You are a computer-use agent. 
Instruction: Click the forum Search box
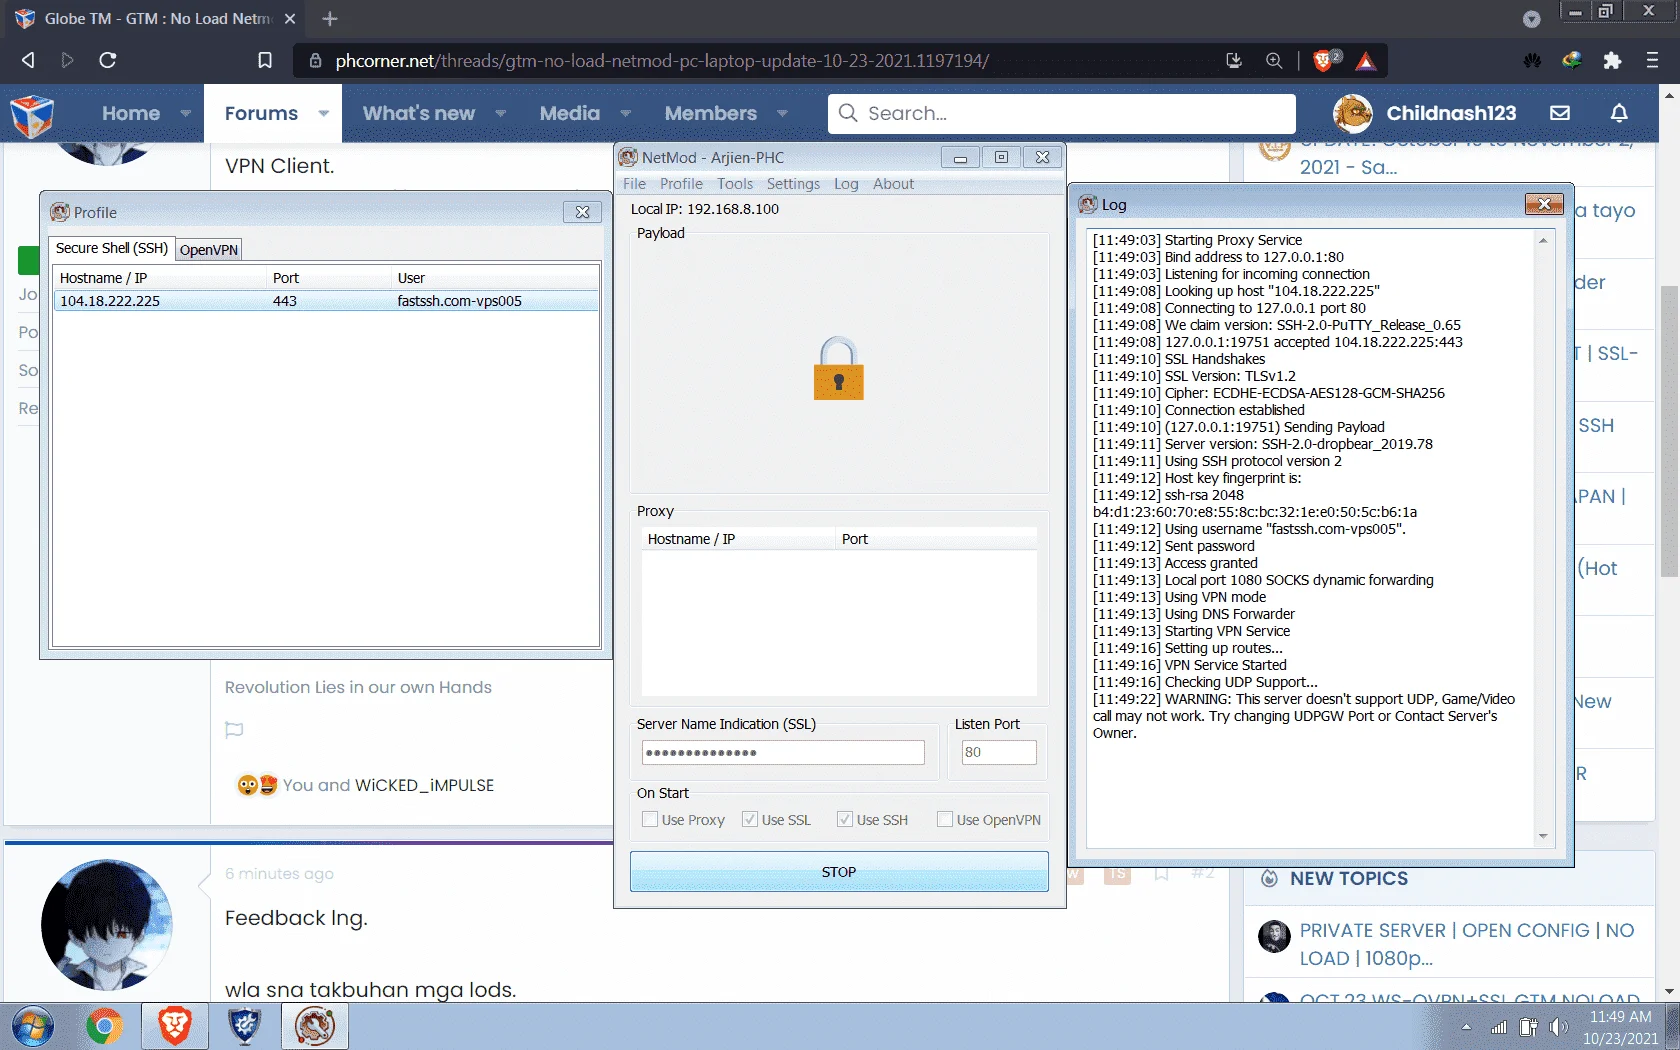click(1062, 113)
